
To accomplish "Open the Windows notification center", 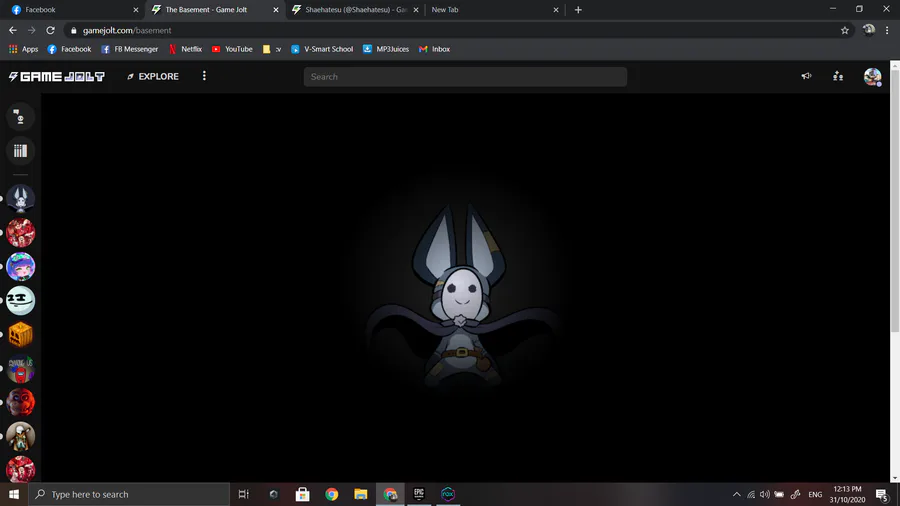I will [x=883, y=494].
